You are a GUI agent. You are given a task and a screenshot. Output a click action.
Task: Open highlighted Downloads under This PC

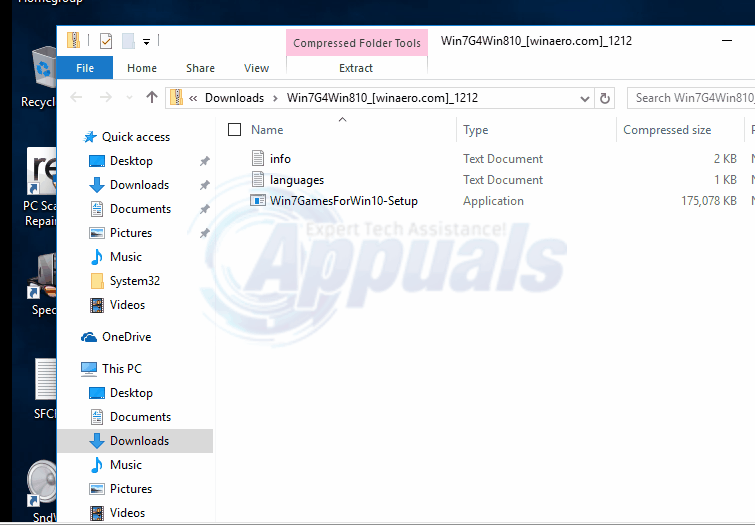(x=135, y=441)
